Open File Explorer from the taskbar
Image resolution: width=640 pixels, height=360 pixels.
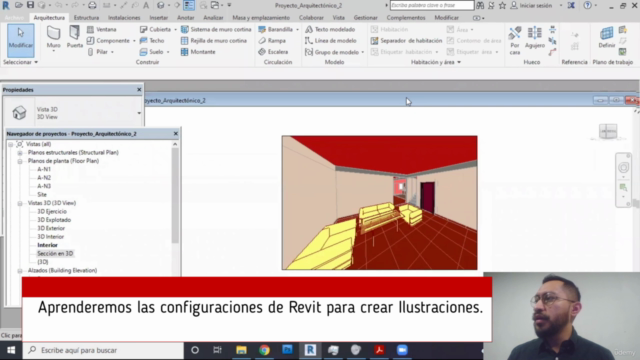241,350
